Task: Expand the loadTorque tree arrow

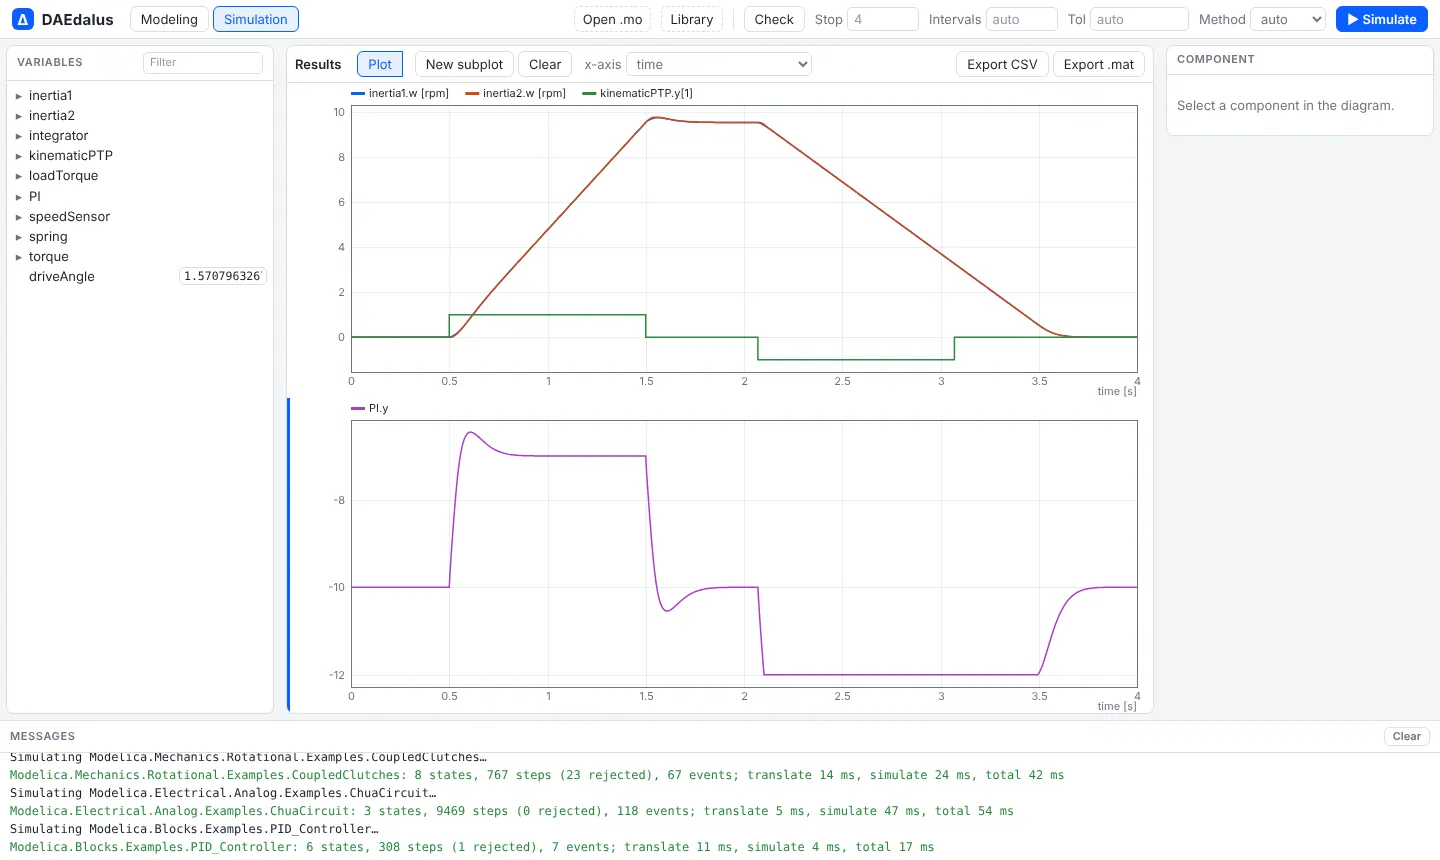Action: (x=18, y=176)
